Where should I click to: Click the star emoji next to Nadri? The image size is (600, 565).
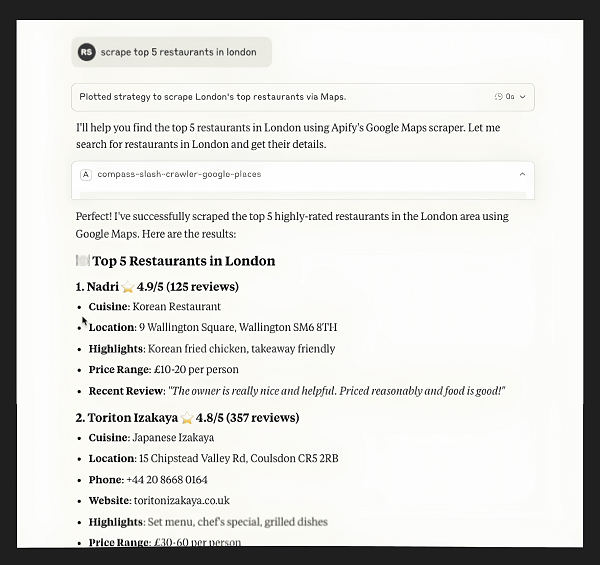point(127,287)
